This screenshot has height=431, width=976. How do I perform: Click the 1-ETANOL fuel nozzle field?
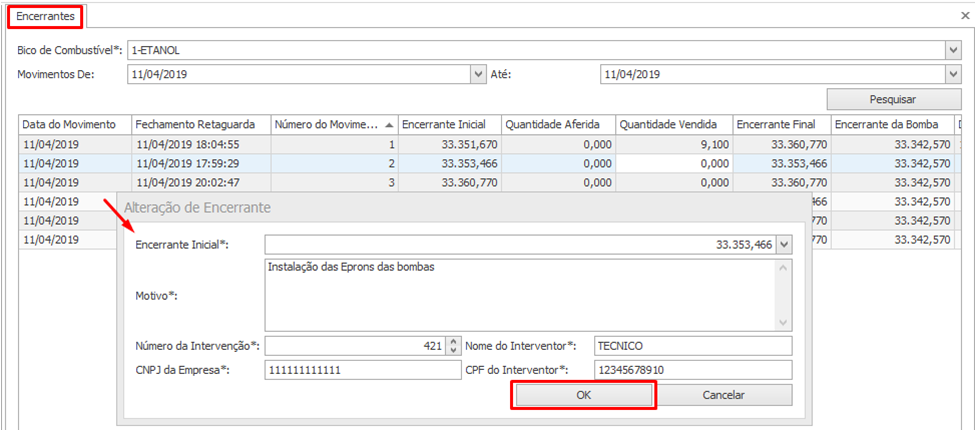[537, 50]
